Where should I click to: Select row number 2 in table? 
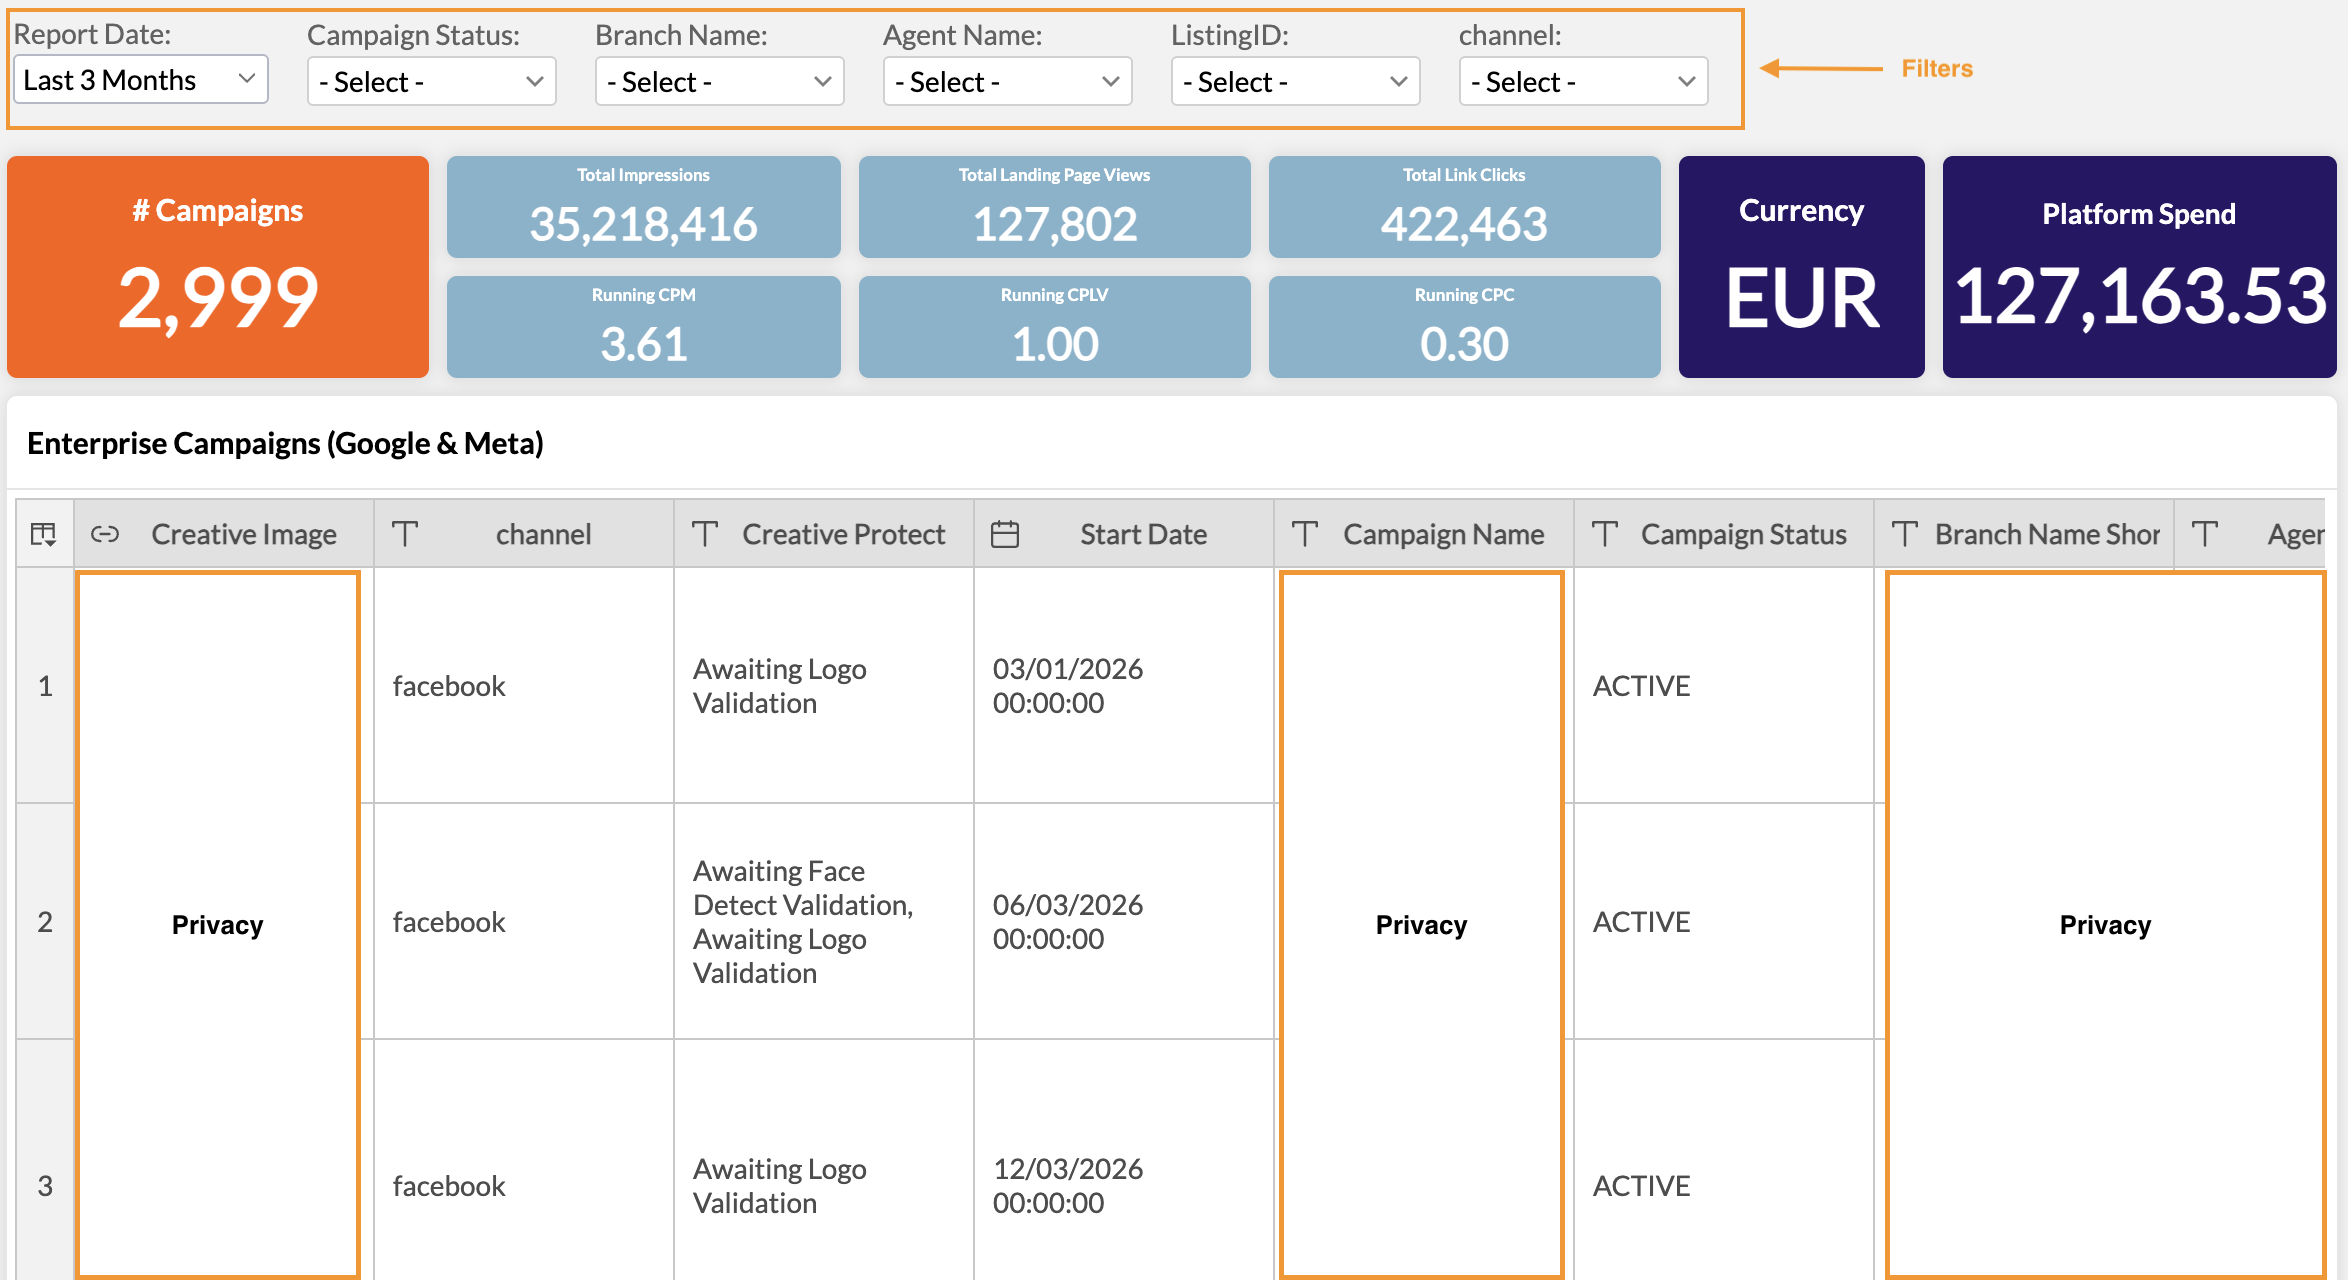(45, 921)
